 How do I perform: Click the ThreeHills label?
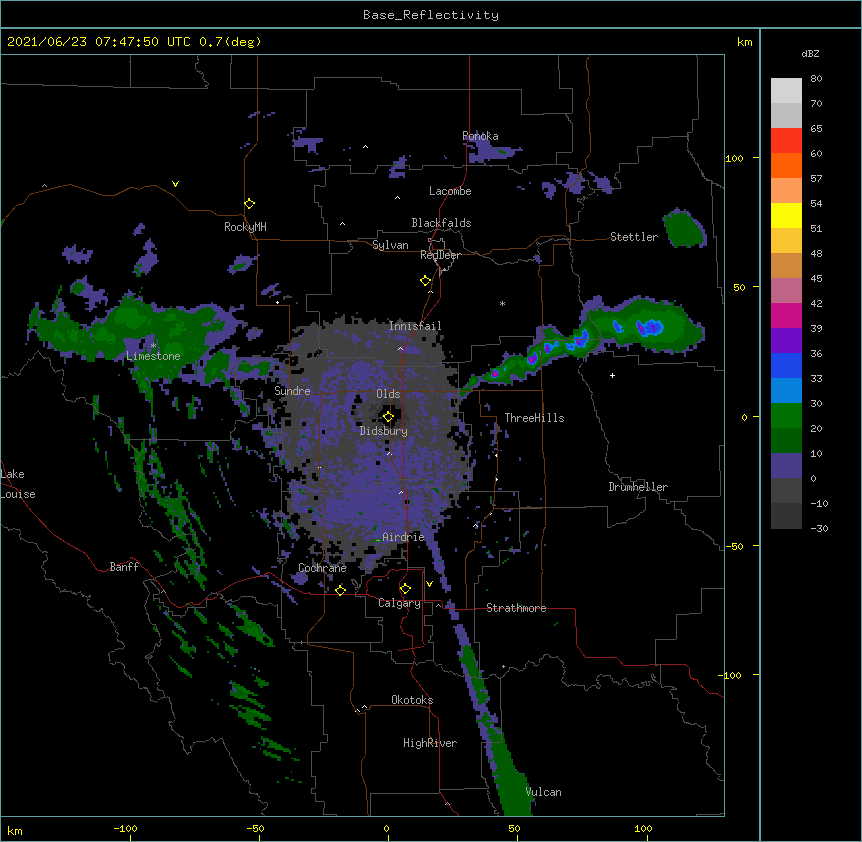(x=534, y=418)
